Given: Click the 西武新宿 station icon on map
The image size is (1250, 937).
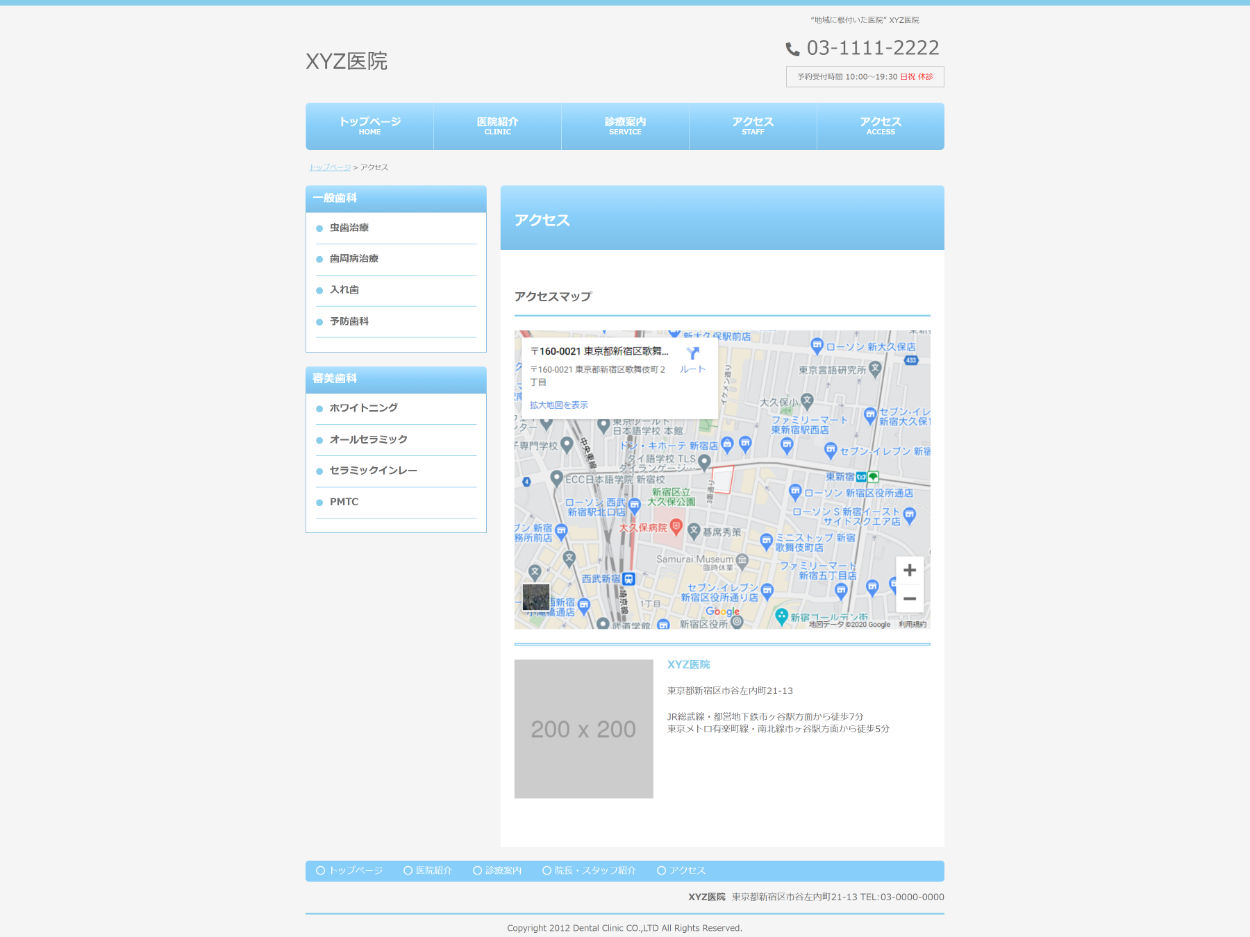Looking at the screenshot, I should [628, 578].
